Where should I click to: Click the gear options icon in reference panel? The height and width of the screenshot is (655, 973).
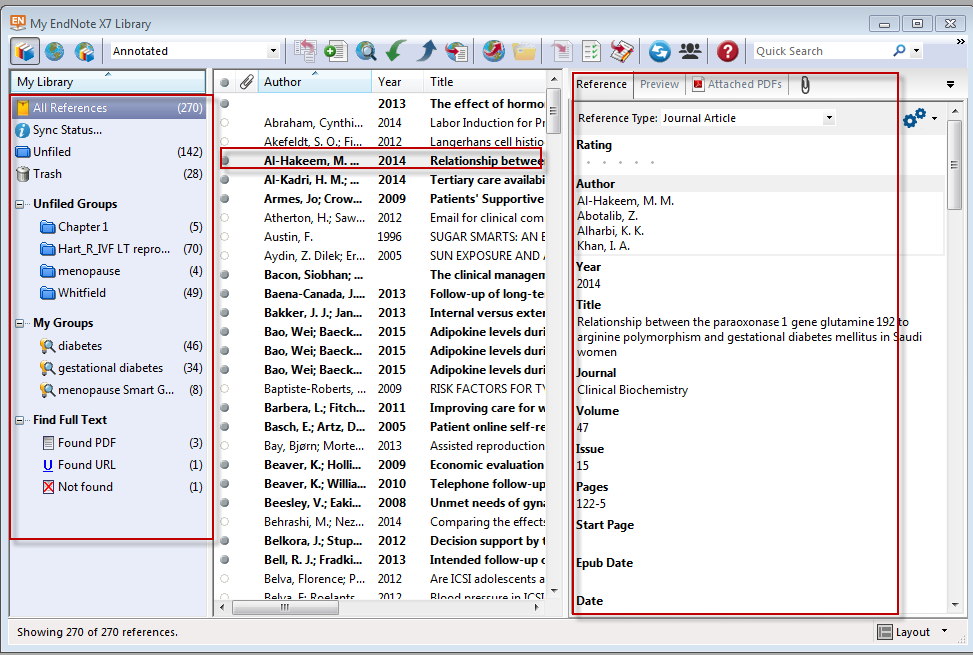tap(914, 118)
